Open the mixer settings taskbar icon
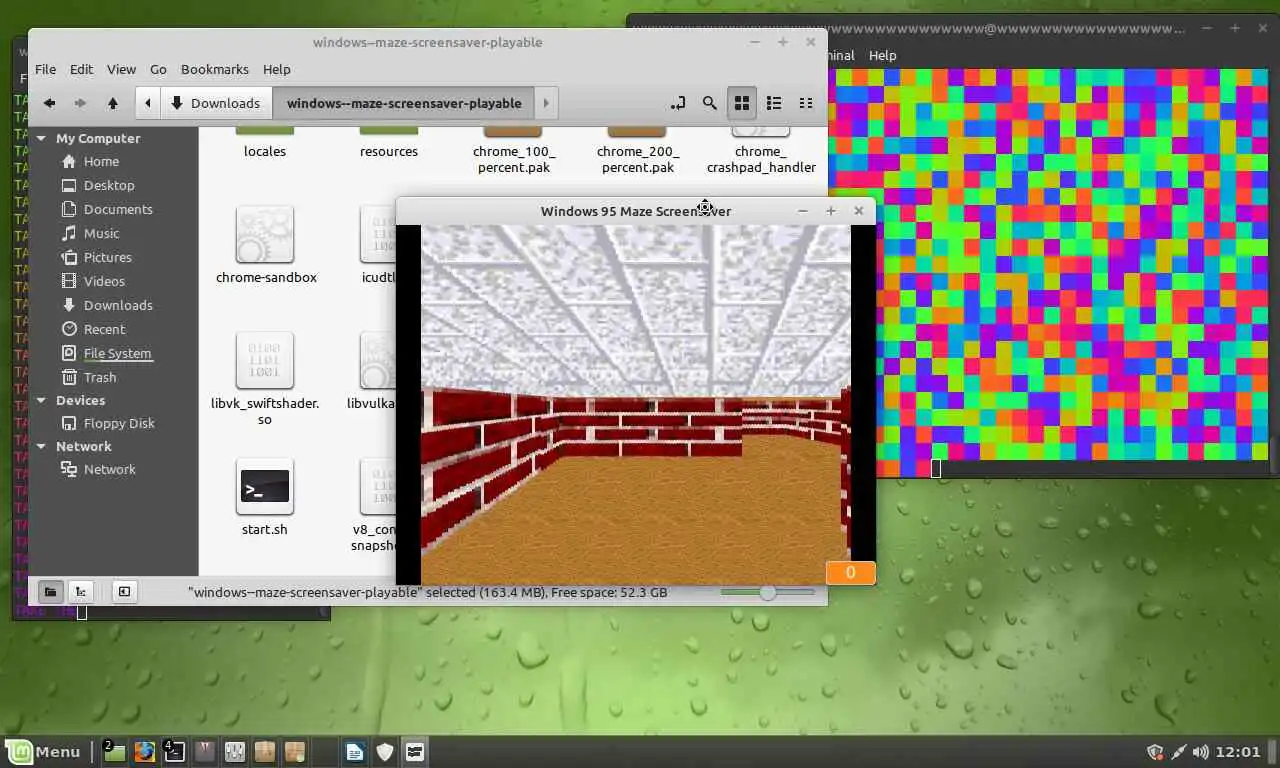The width and height of the screenshot is (1280, 768). pos(235,751)
